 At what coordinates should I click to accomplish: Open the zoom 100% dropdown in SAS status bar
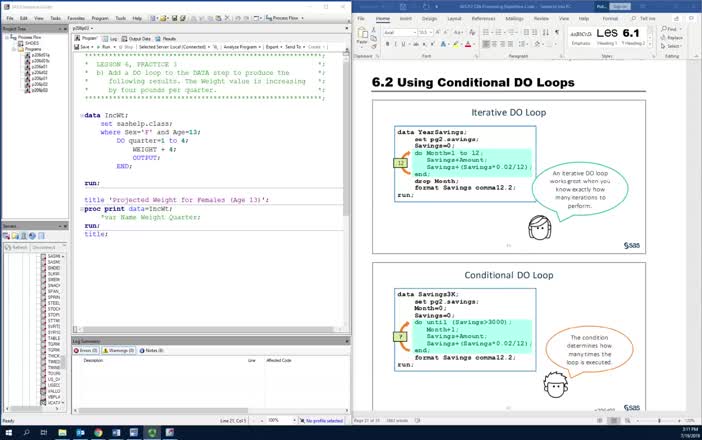(294, 420)
